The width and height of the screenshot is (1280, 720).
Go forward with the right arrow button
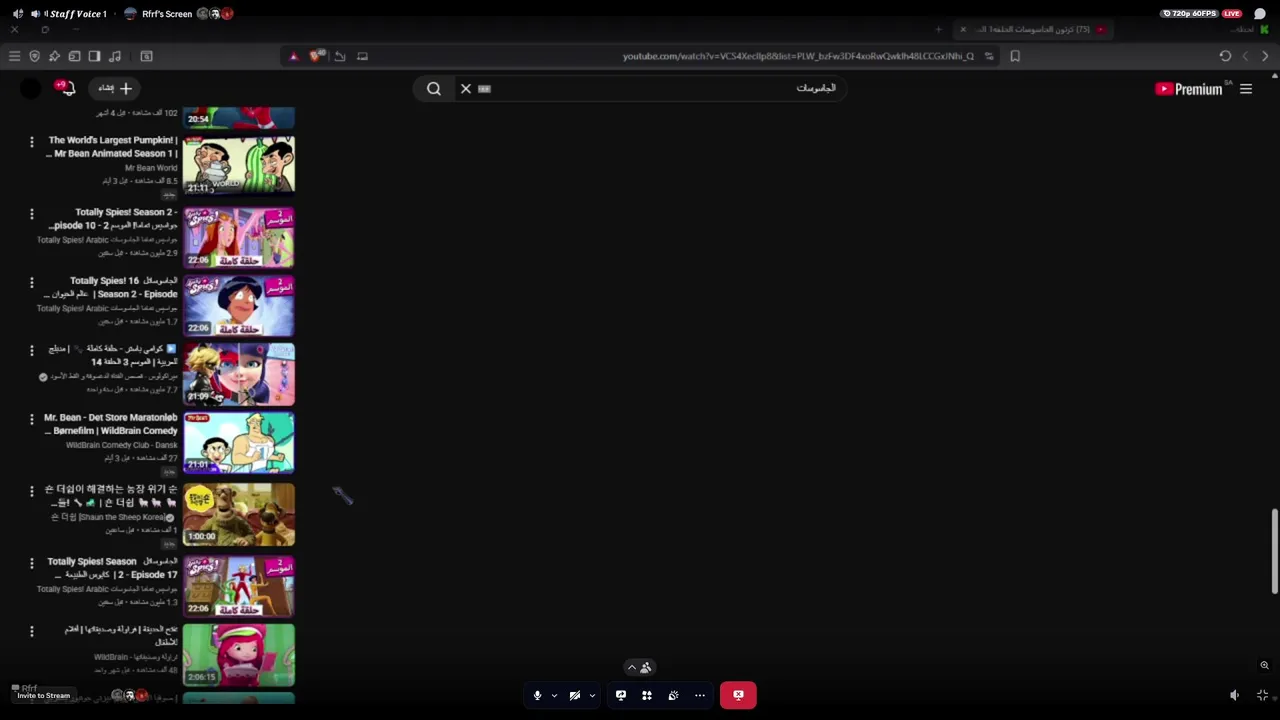pyautogui.click(x=1265, y=56)
